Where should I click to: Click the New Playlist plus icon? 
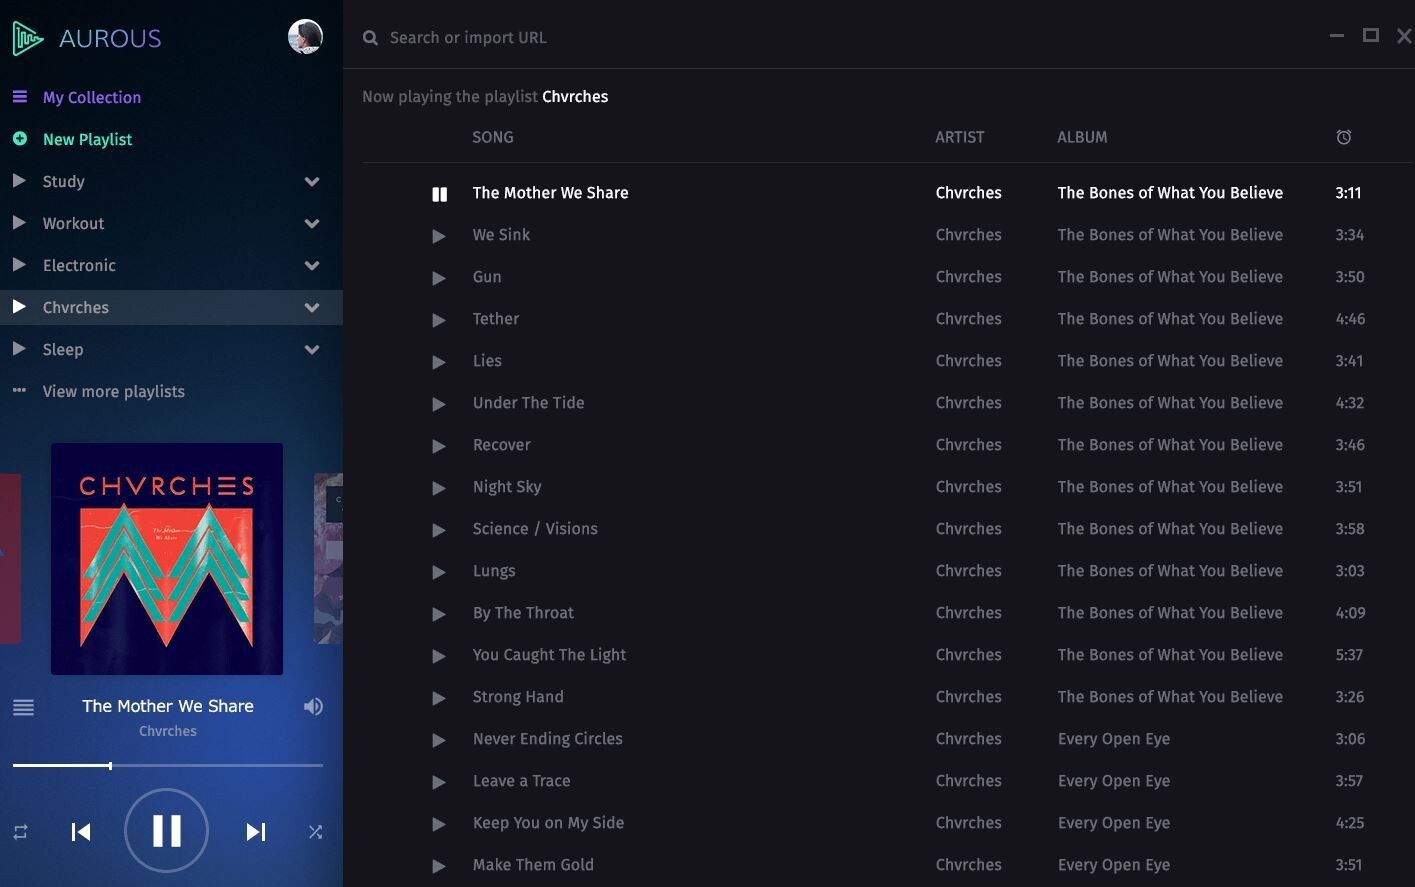(x=20, y=139)
